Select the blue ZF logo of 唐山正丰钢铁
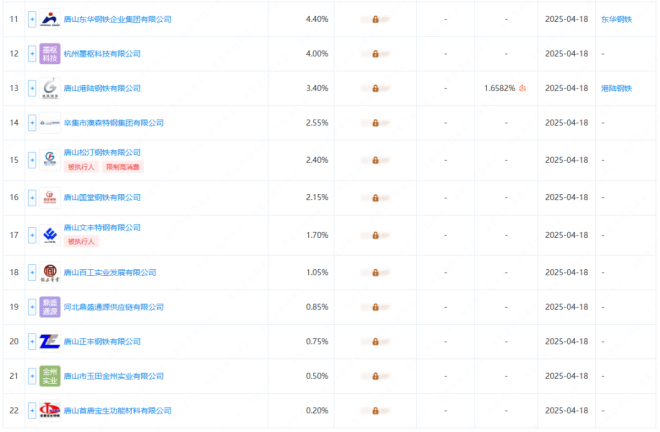Viewport: 660px width, 432px height. pos(50,341)
